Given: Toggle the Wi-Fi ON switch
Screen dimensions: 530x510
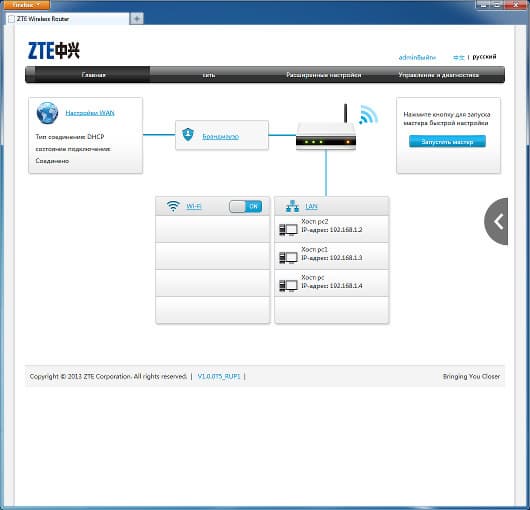Looking at the screenshot, I should pos(245,207).
